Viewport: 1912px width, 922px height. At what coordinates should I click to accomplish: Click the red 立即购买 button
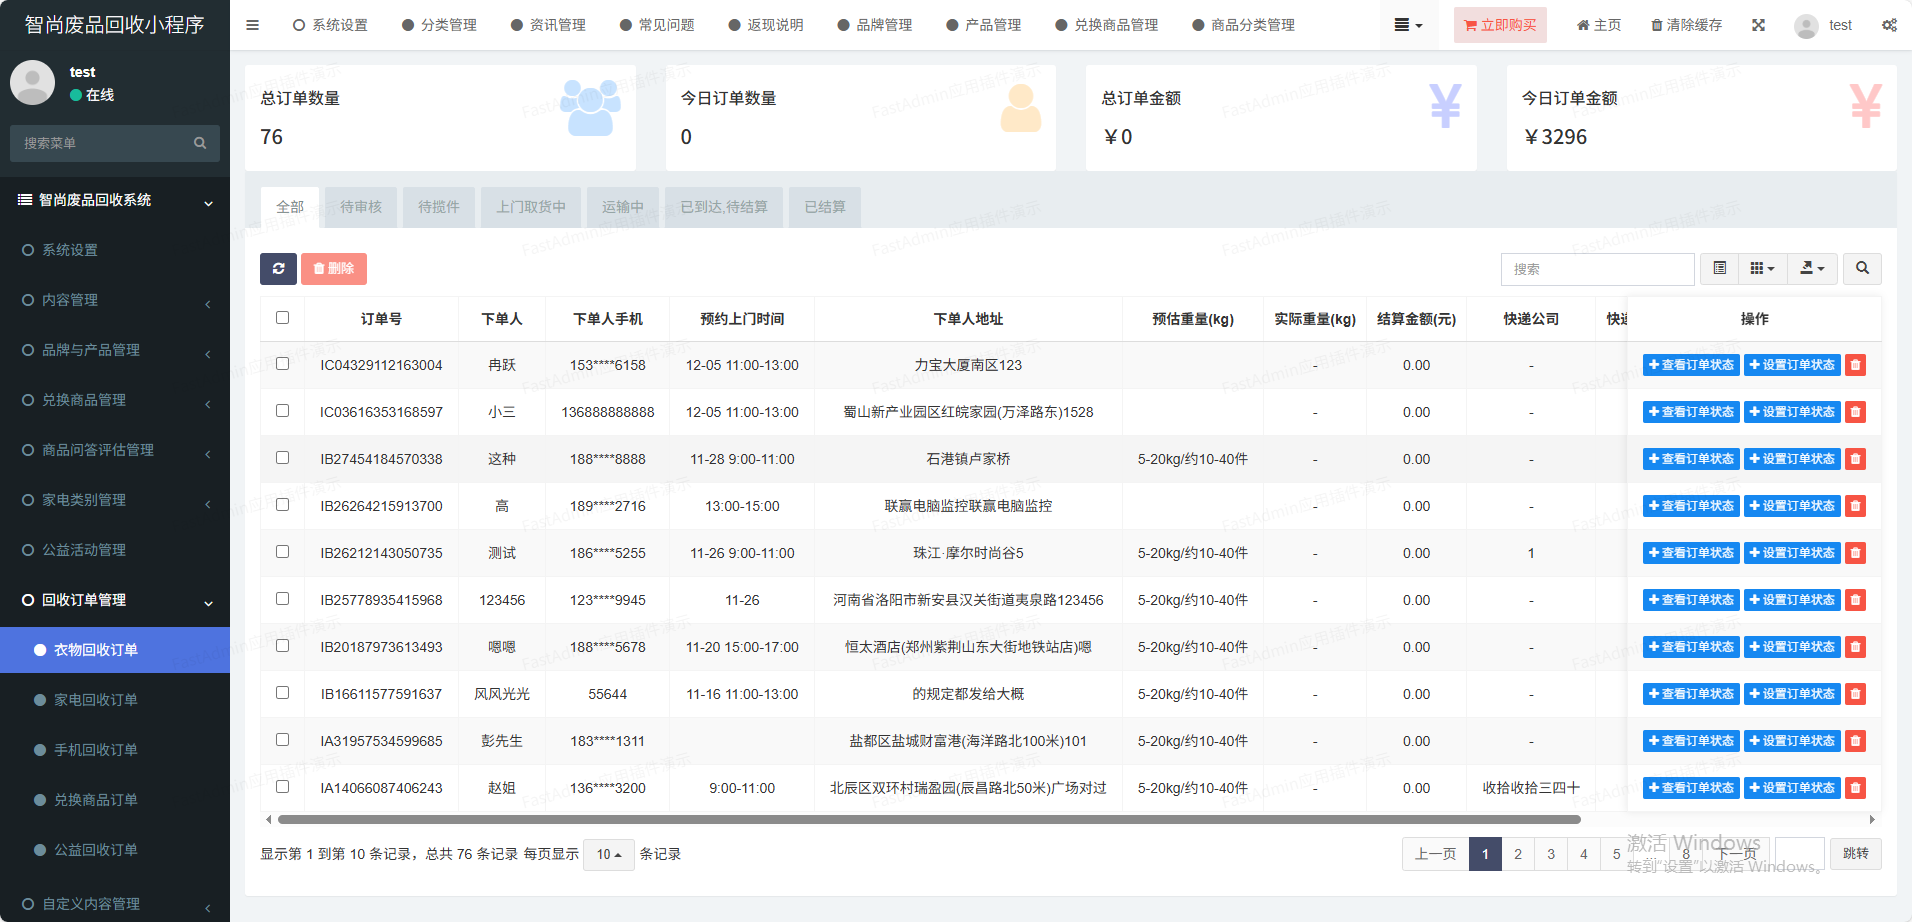click(1499, 25)
